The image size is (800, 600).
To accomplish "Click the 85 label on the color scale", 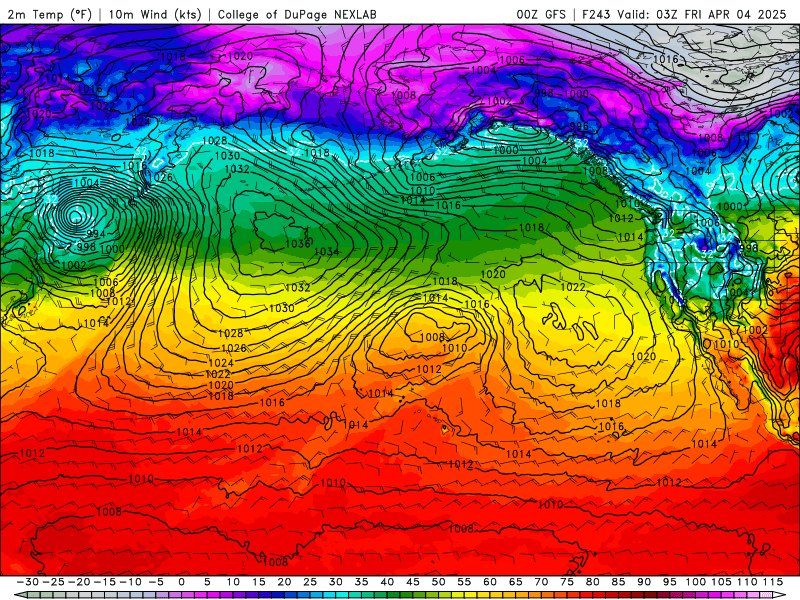I will pos(618,582).
